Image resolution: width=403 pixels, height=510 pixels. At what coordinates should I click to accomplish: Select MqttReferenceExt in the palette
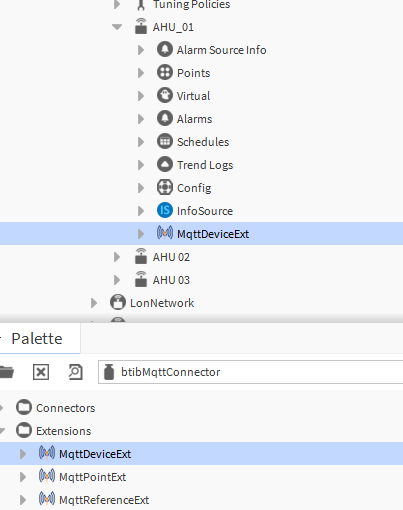(x=104, y=500)
